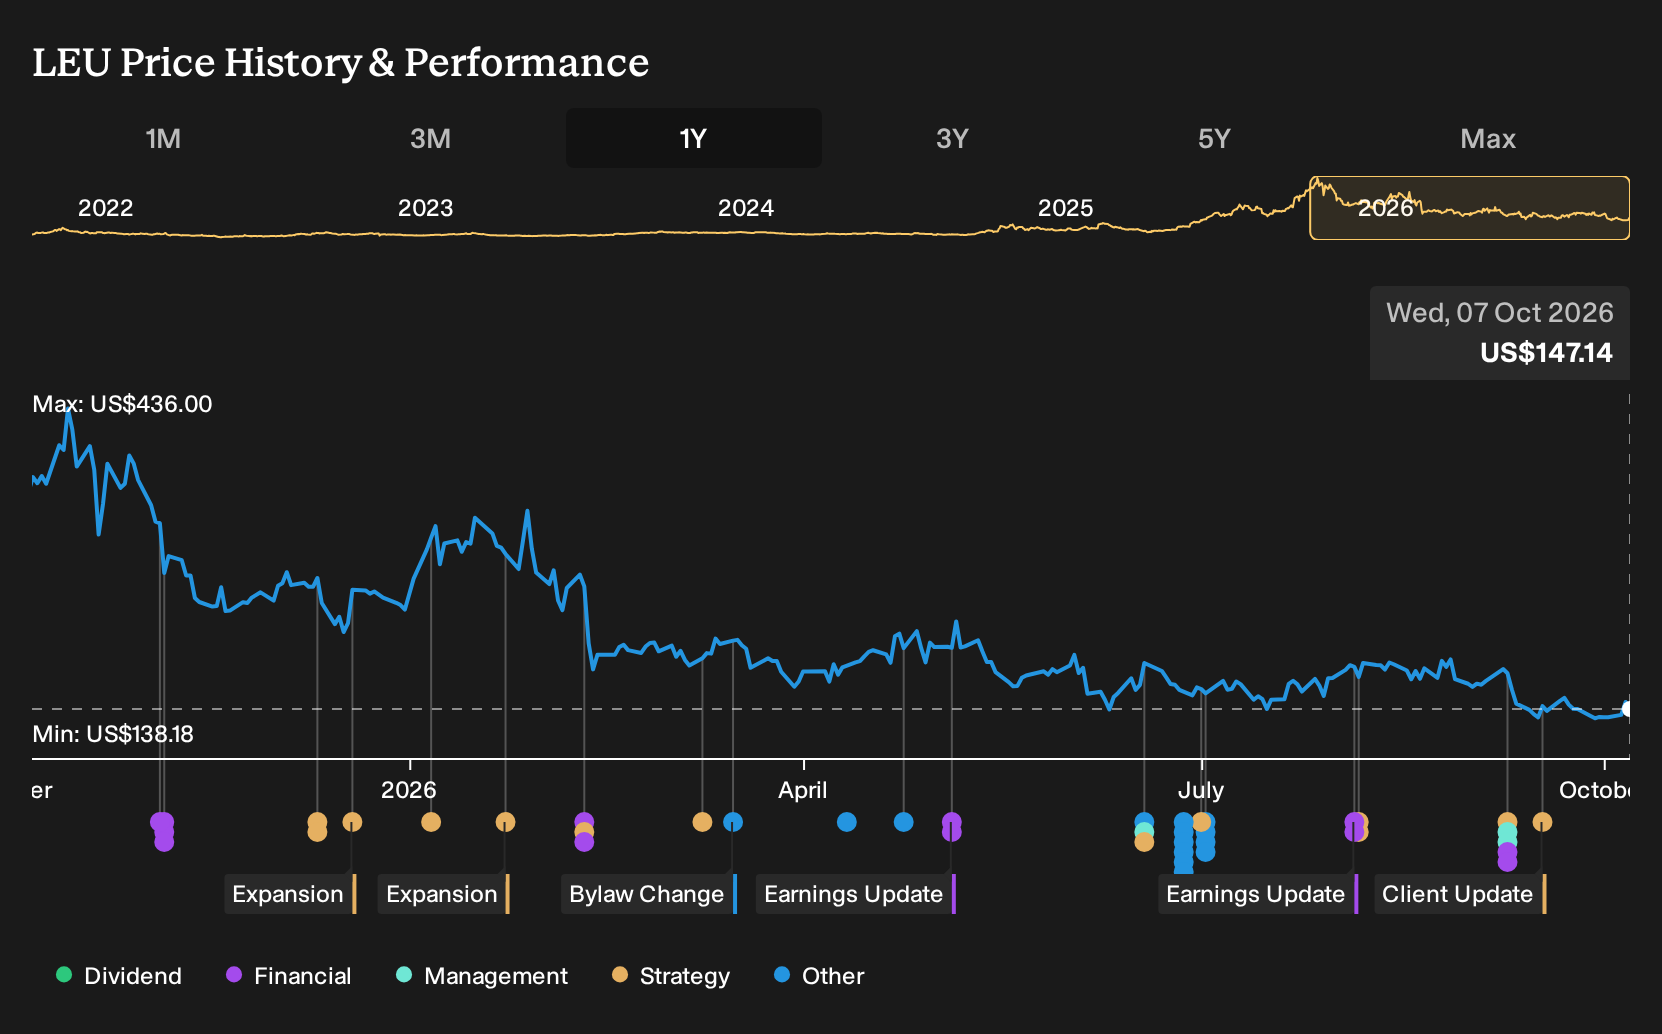Screen dimensions: 1662x1034
Task: Click purple Financial dot above Earnings Update next to Client Update
Action: [1353, 822]
